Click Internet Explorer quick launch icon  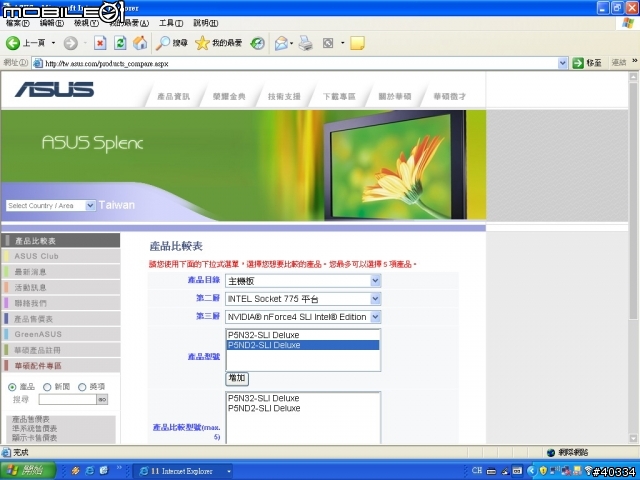tap(89, 471)
